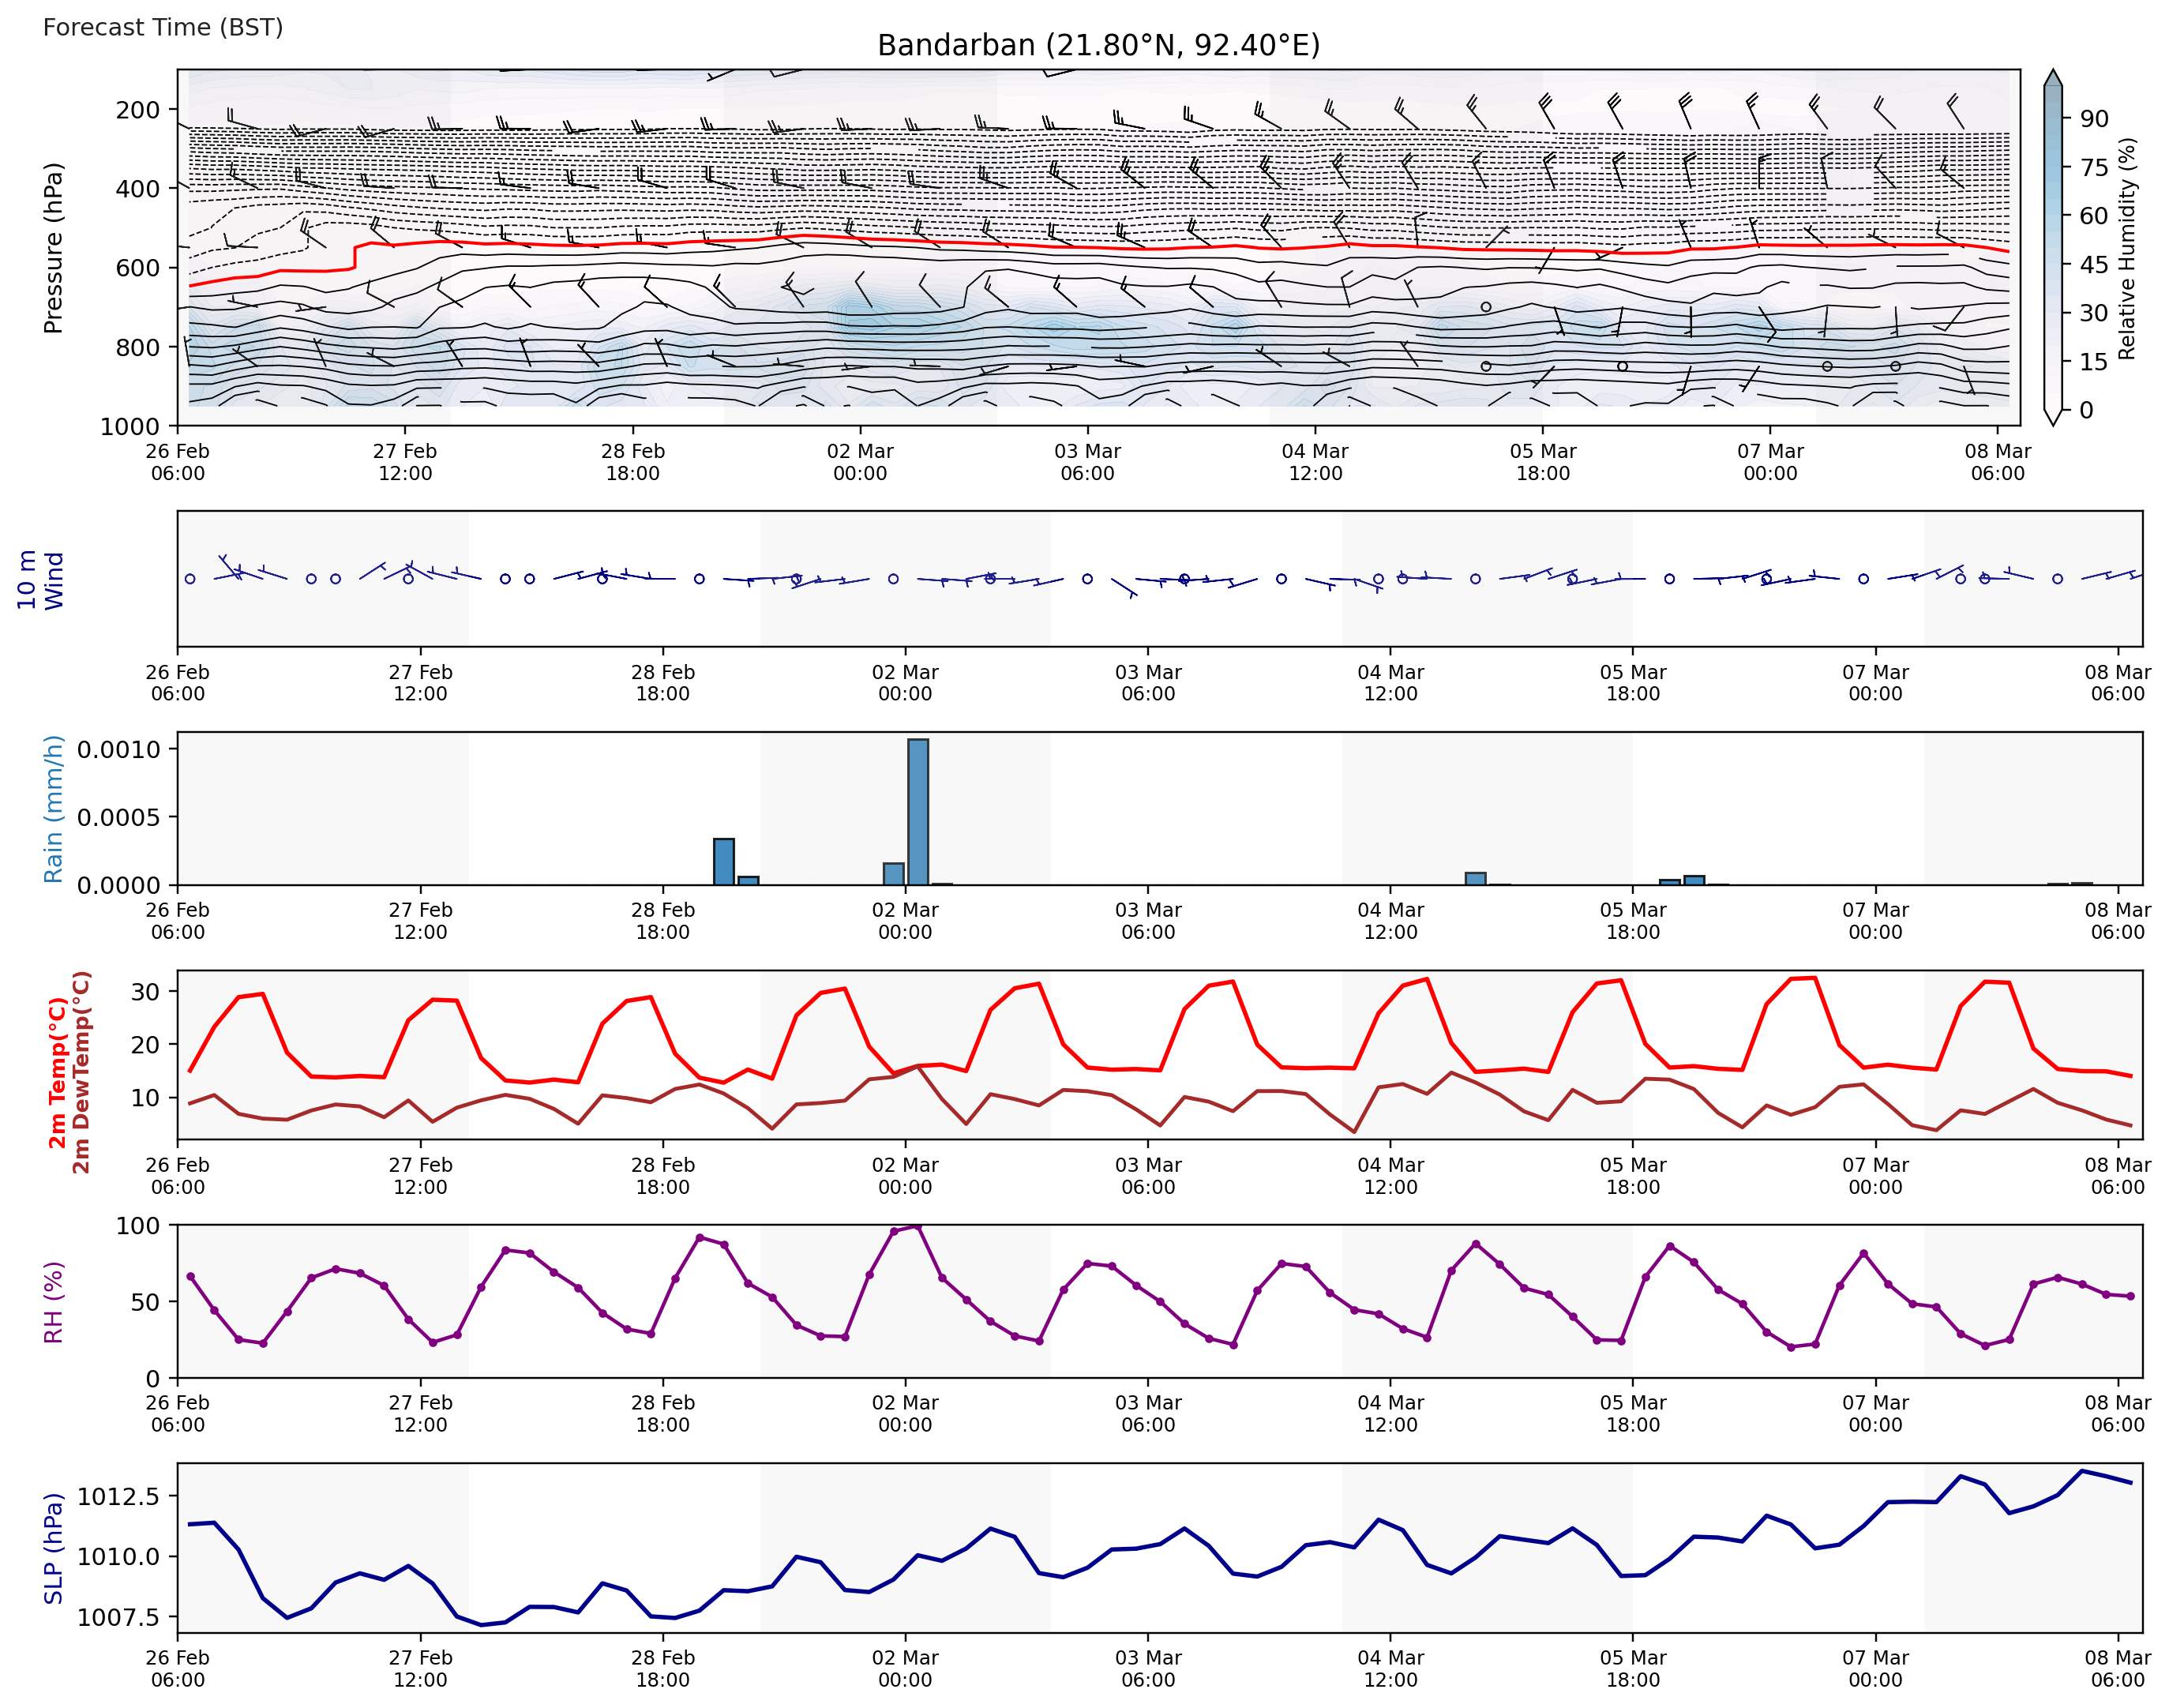Click the rain bar near 28 Feb 18:00
The width and height of the screenshot is (2169, 1708).
point(723,861)
